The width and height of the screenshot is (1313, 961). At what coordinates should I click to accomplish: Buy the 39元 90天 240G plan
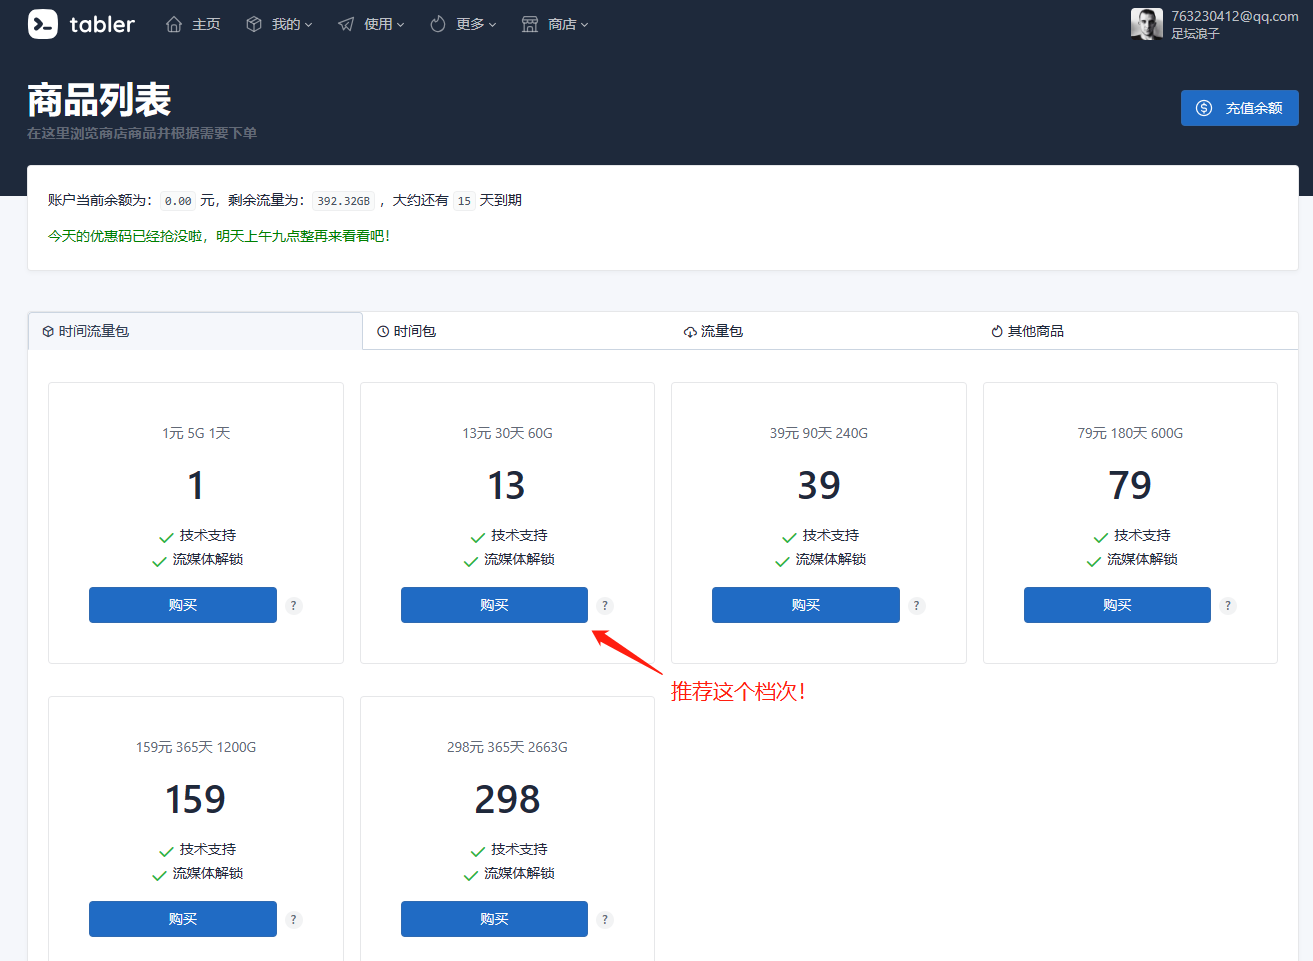pos(806,605)
